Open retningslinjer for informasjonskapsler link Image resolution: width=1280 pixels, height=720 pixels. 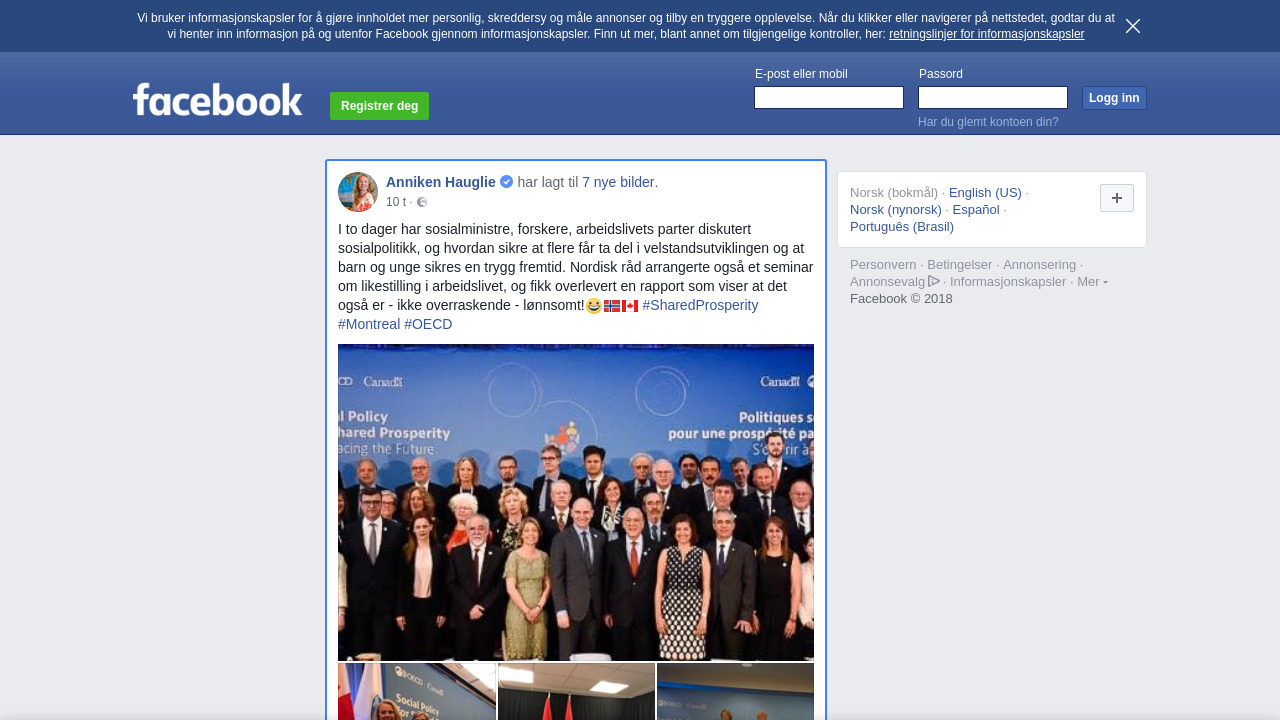986,34
